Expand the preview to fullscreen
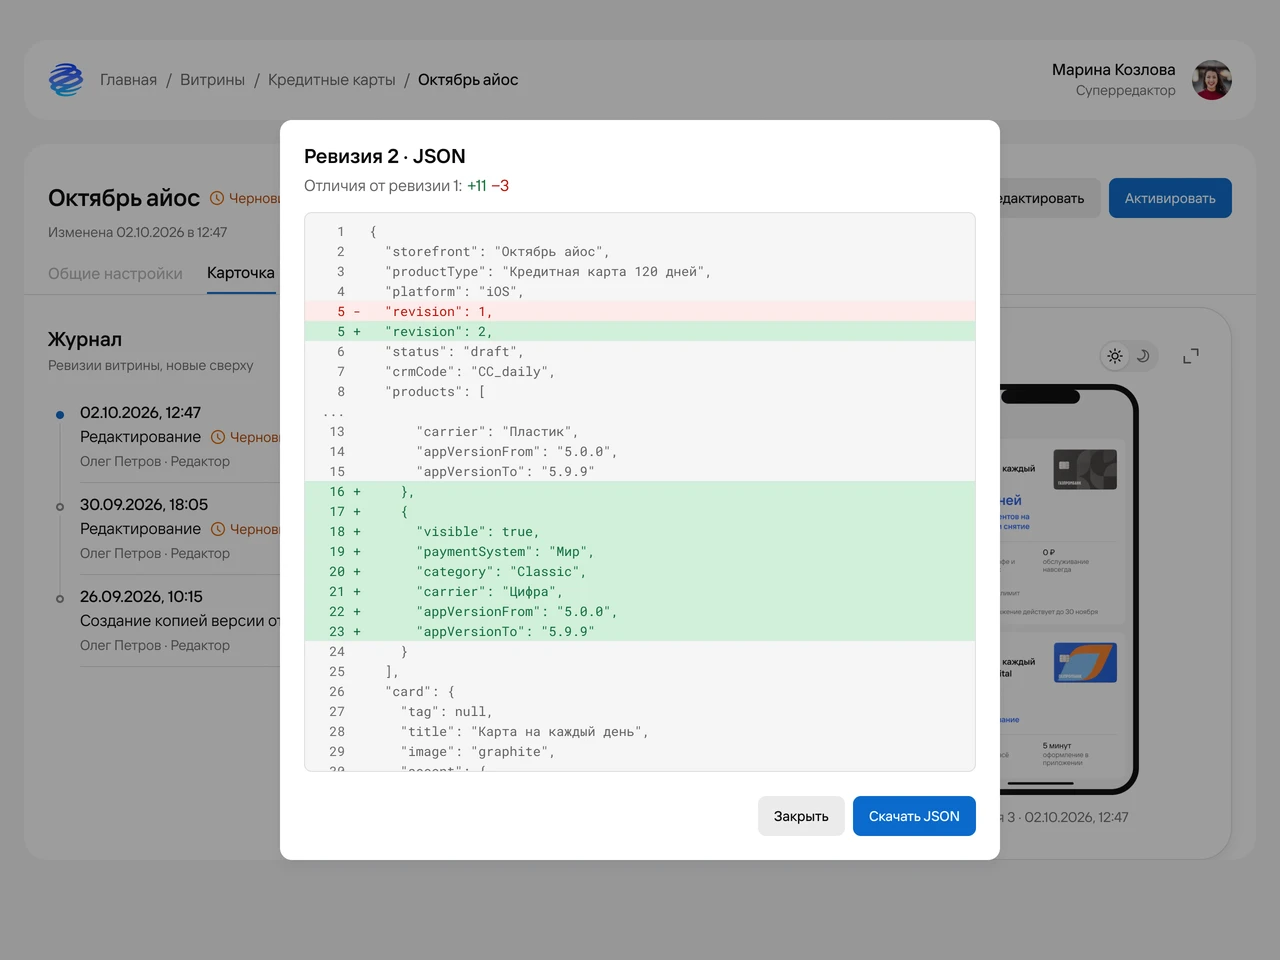Viewport: 1280px width, 960px height. click(x=1191, y=356)
